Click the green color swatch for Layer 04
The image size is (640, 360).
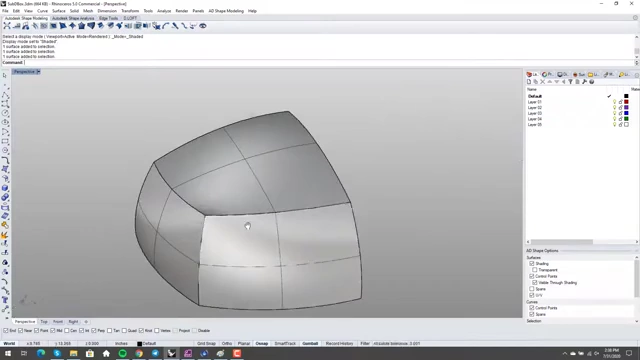pyautogui.click(x=626, y=119)
